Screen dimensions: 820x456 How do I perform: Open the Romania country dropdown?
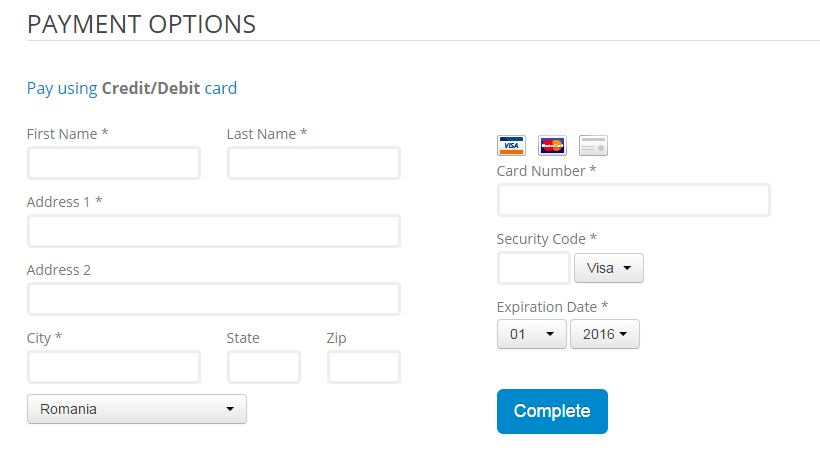[x=137, y=409]
